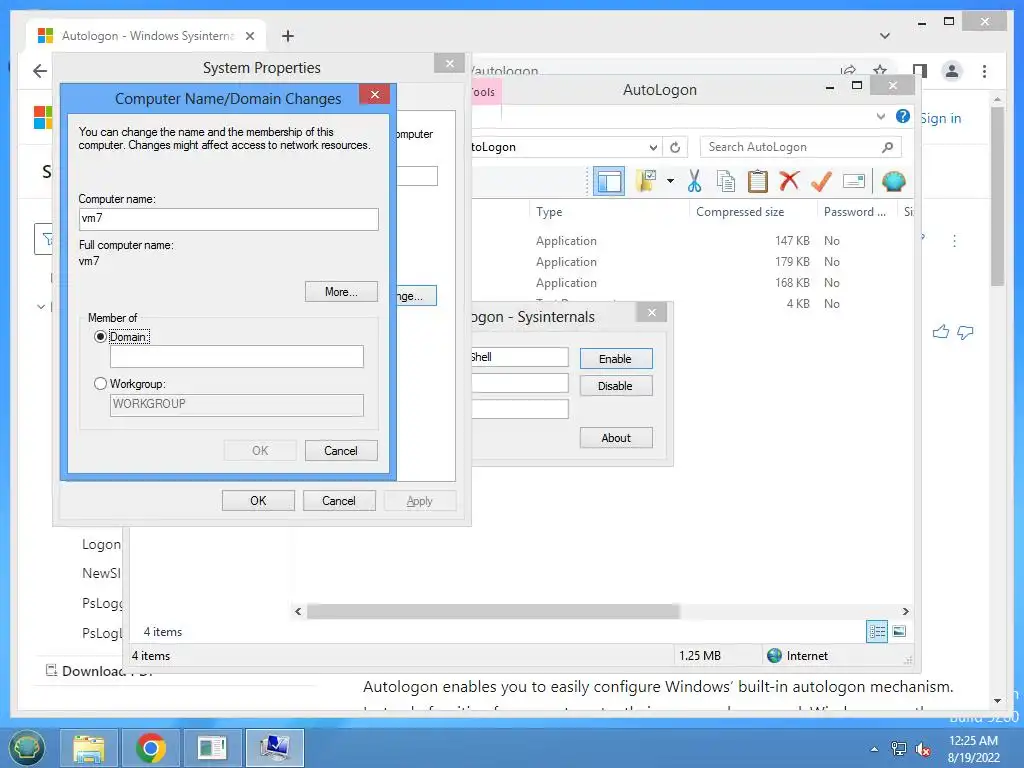Click the Copy icon in explorer toolbar

point(726,182)
